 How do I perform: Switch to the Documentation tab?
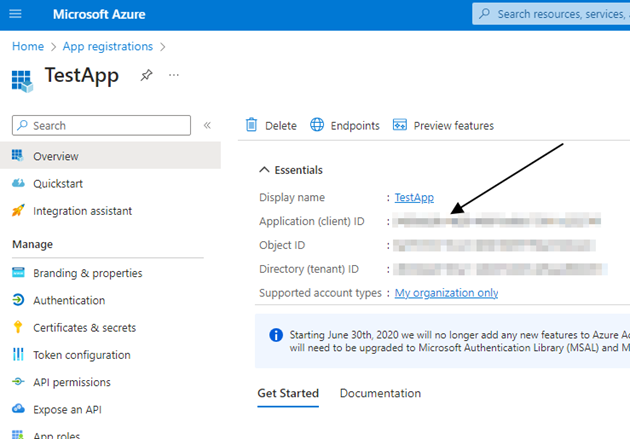pos(380,394)
